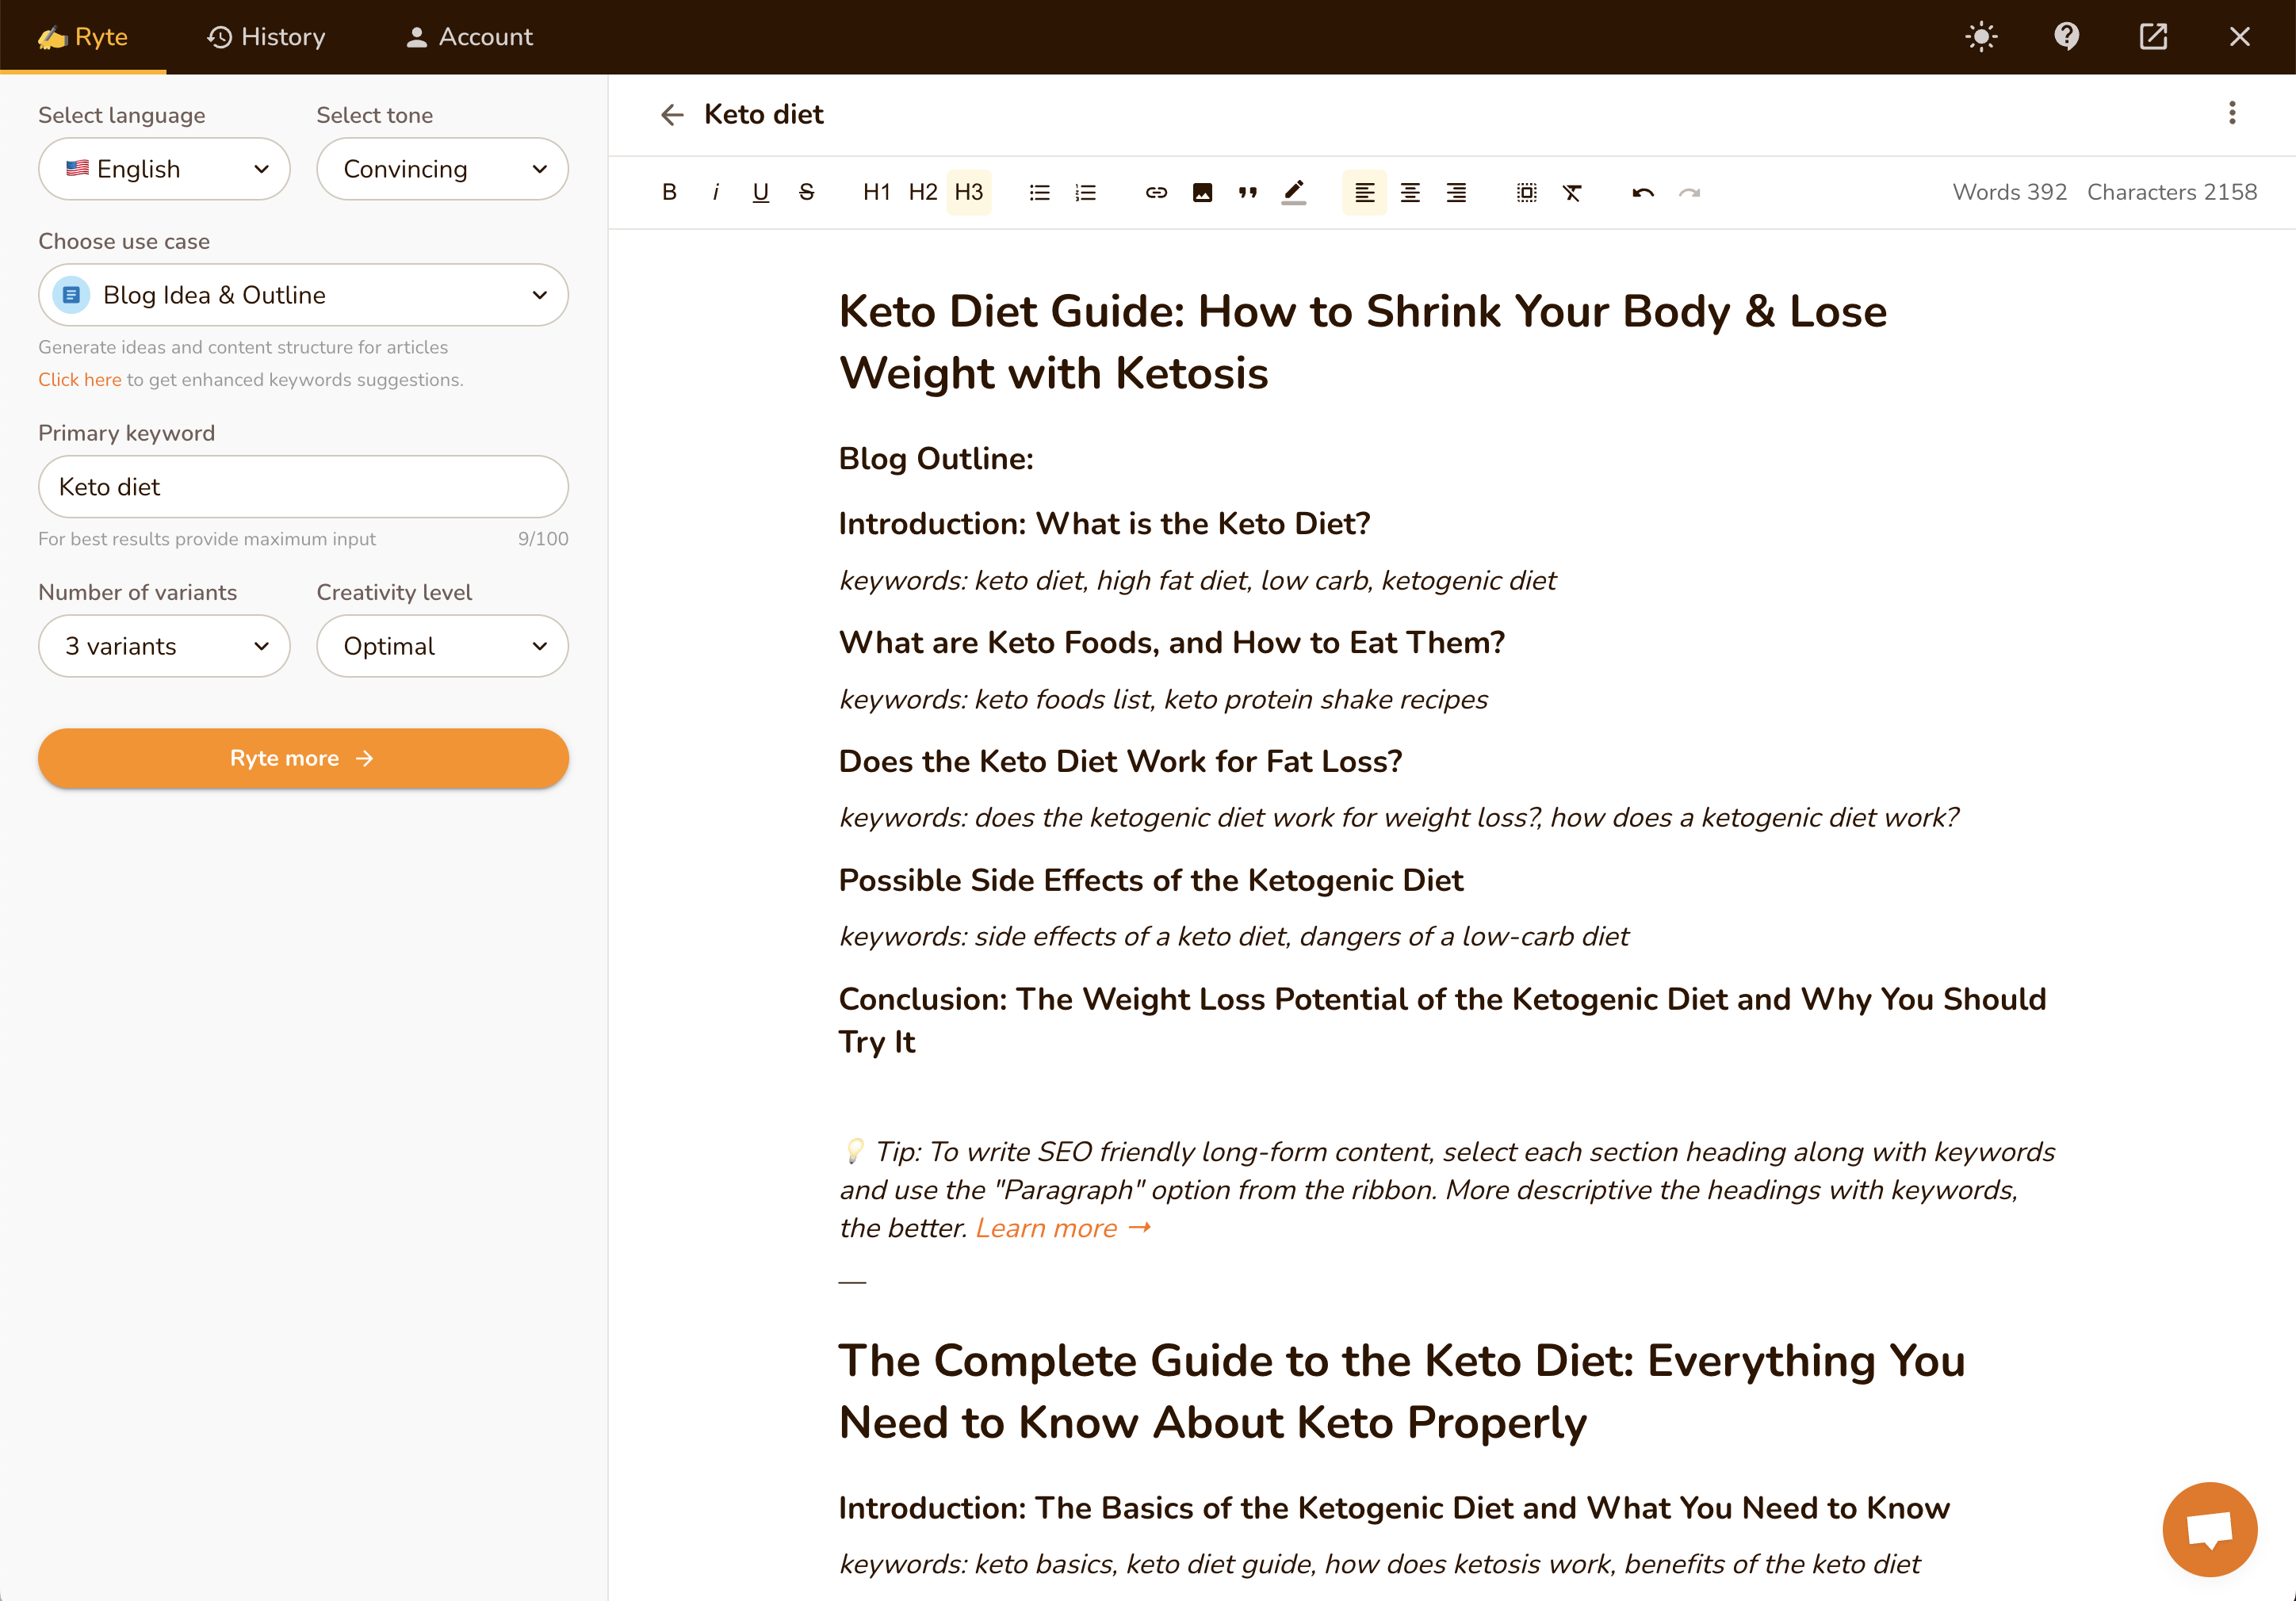Insert a bulleted list

[1040, 192]
